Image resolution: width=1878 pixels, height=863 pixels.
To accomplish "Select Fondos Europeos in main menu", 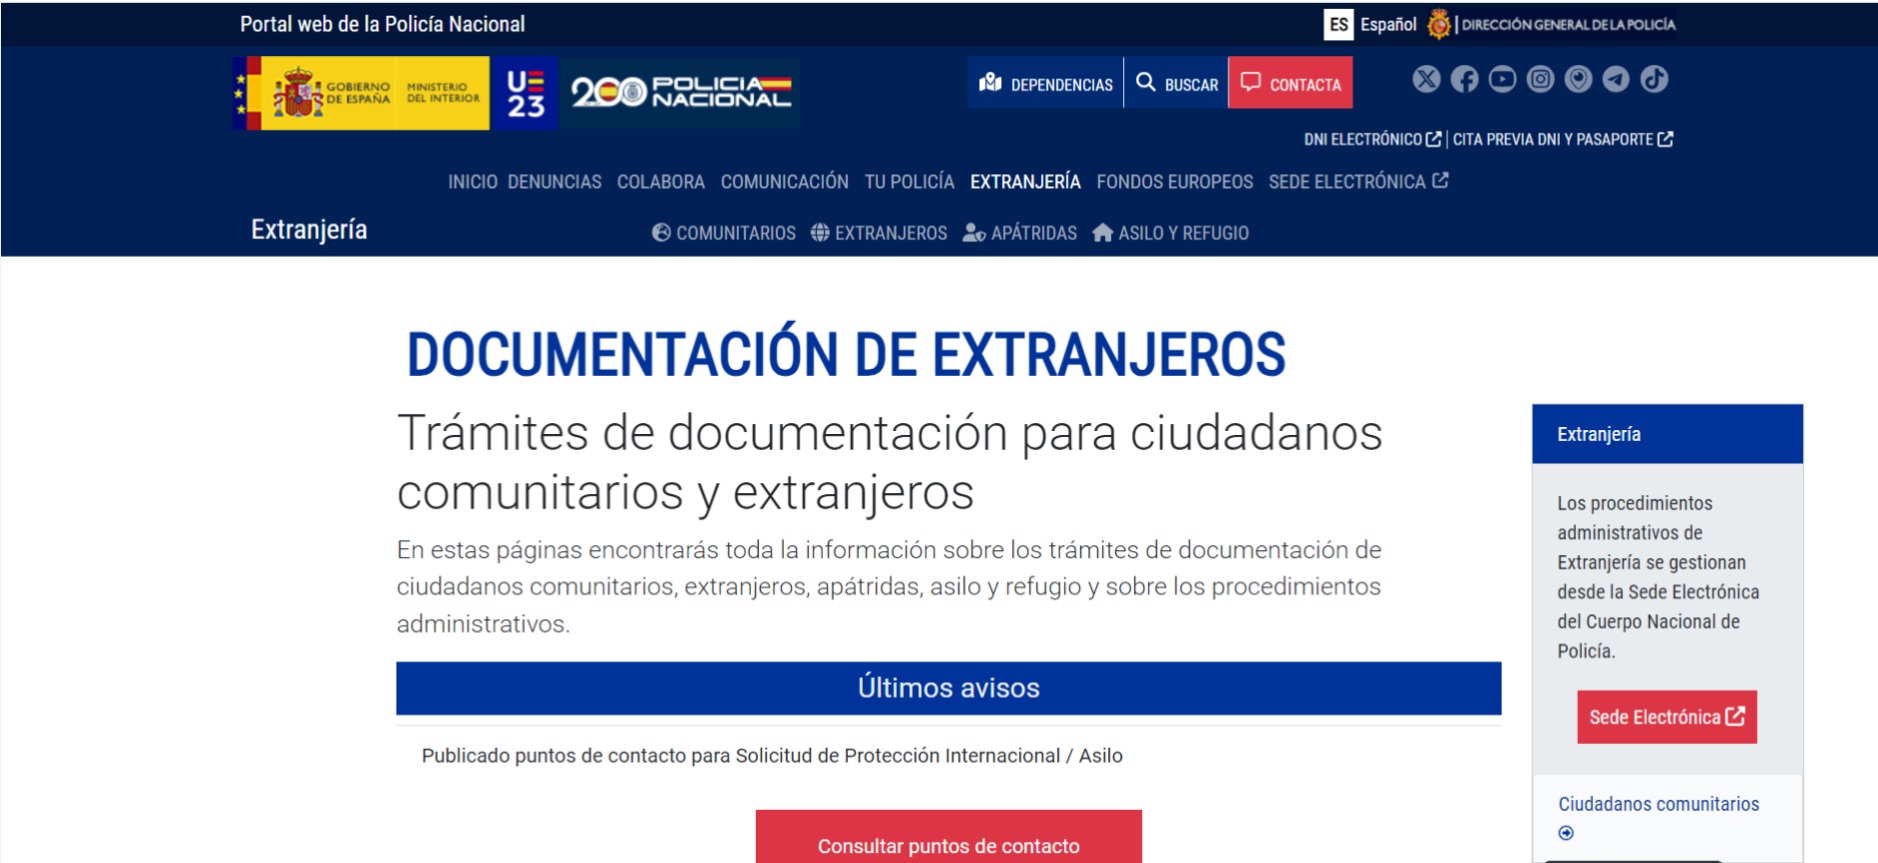I will point(1174,182).
